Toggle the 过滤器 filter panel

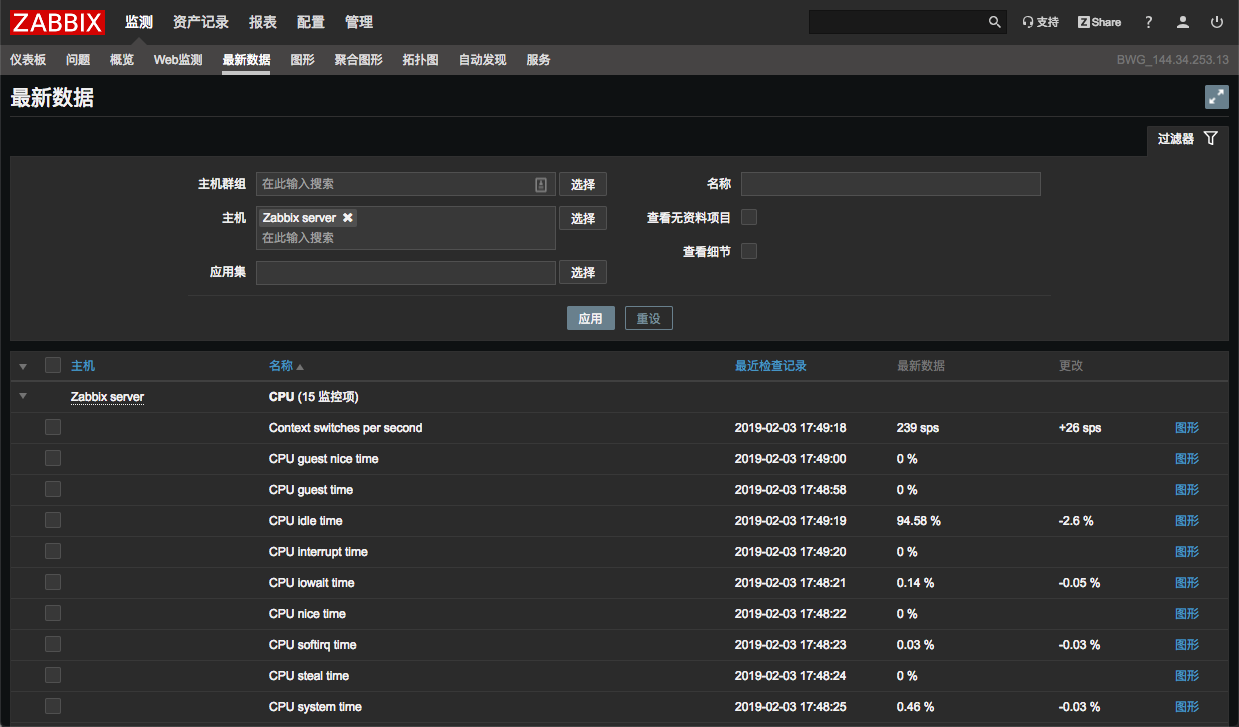click(x=1187, y=139)
